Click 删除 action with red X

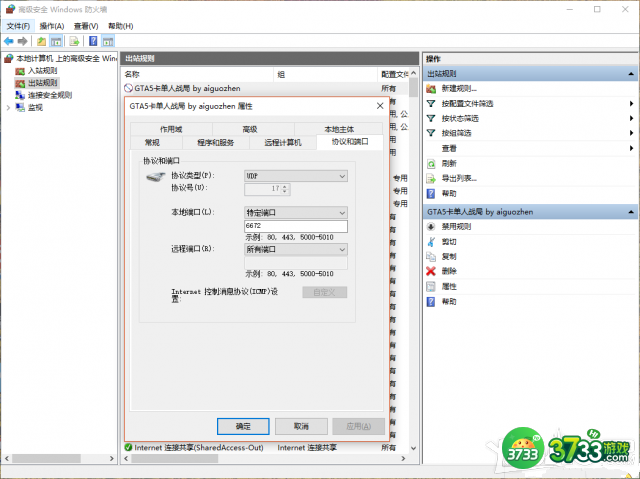[x=449, y=271]
